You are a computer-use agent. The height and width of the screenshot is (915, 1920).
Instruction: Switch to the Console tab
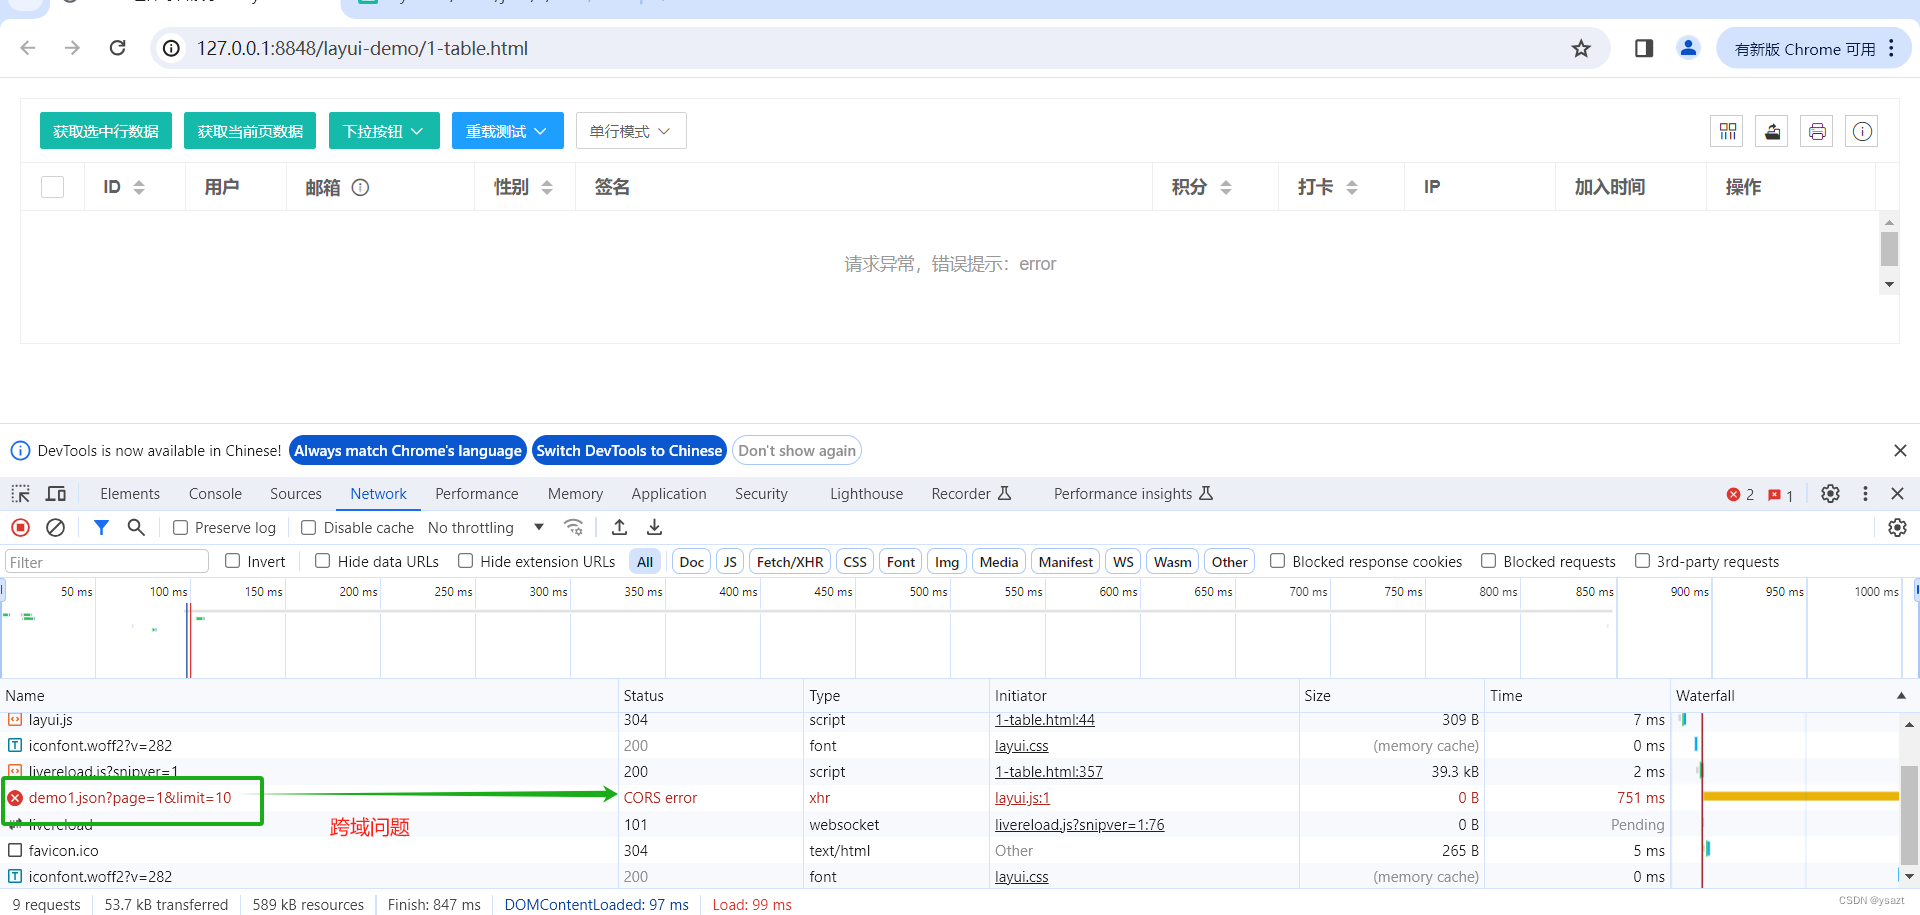point(215,494)
